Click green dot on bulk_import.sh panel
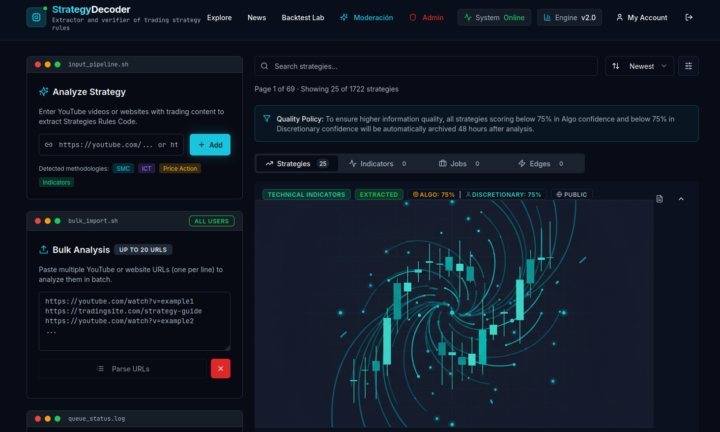The image size is (720, 432). (x=57, y=221)
